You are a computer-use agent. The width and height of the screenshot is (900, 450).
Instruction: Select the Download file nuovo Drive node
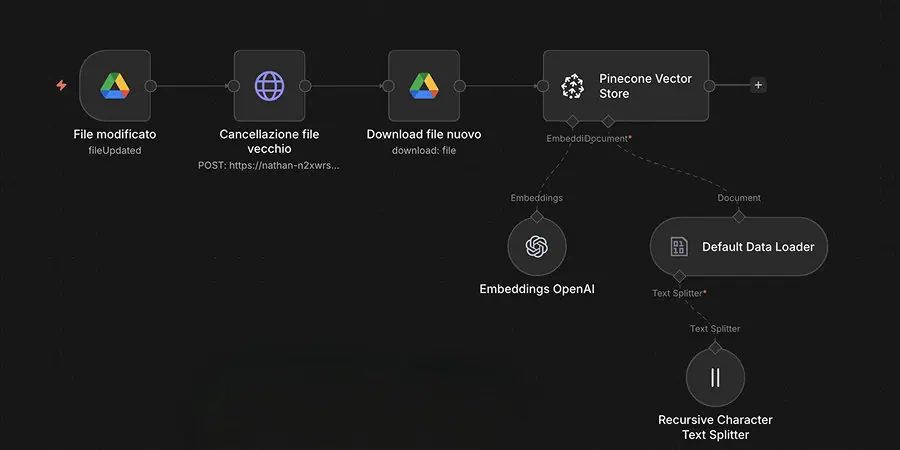point(424,86)
